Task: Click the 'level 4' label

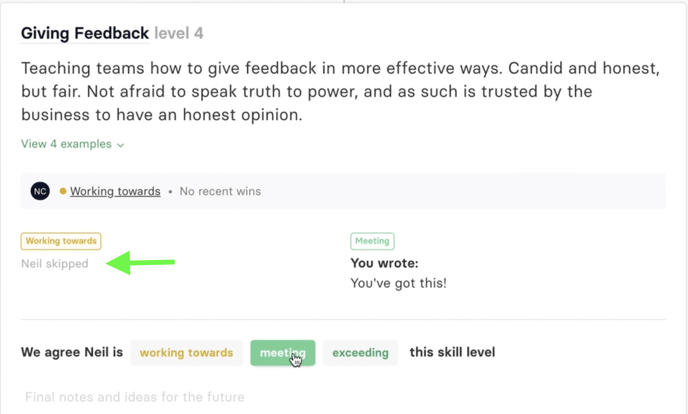Action: 179,33
